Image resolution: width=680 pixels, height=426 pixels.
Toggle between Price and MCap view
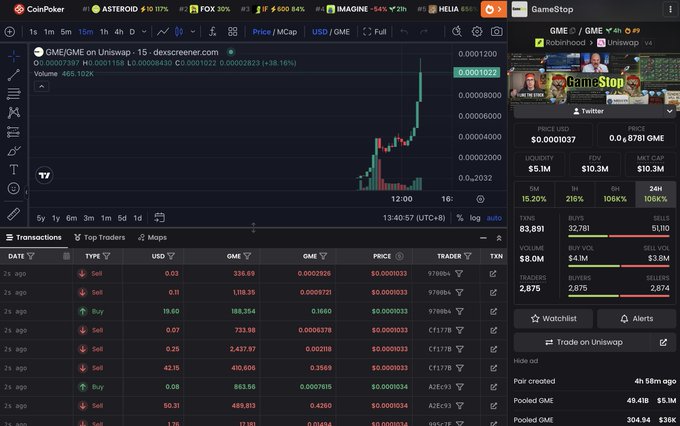coord(275,32)
